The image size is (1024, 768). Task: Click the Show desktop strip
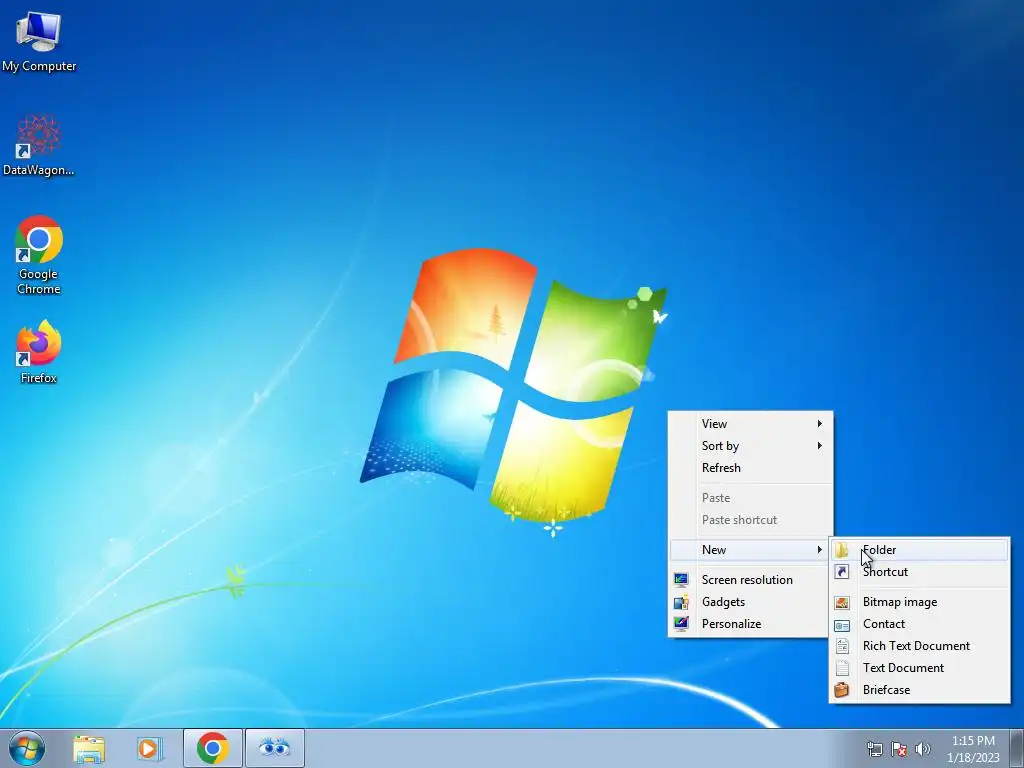tap(1016, 748)
